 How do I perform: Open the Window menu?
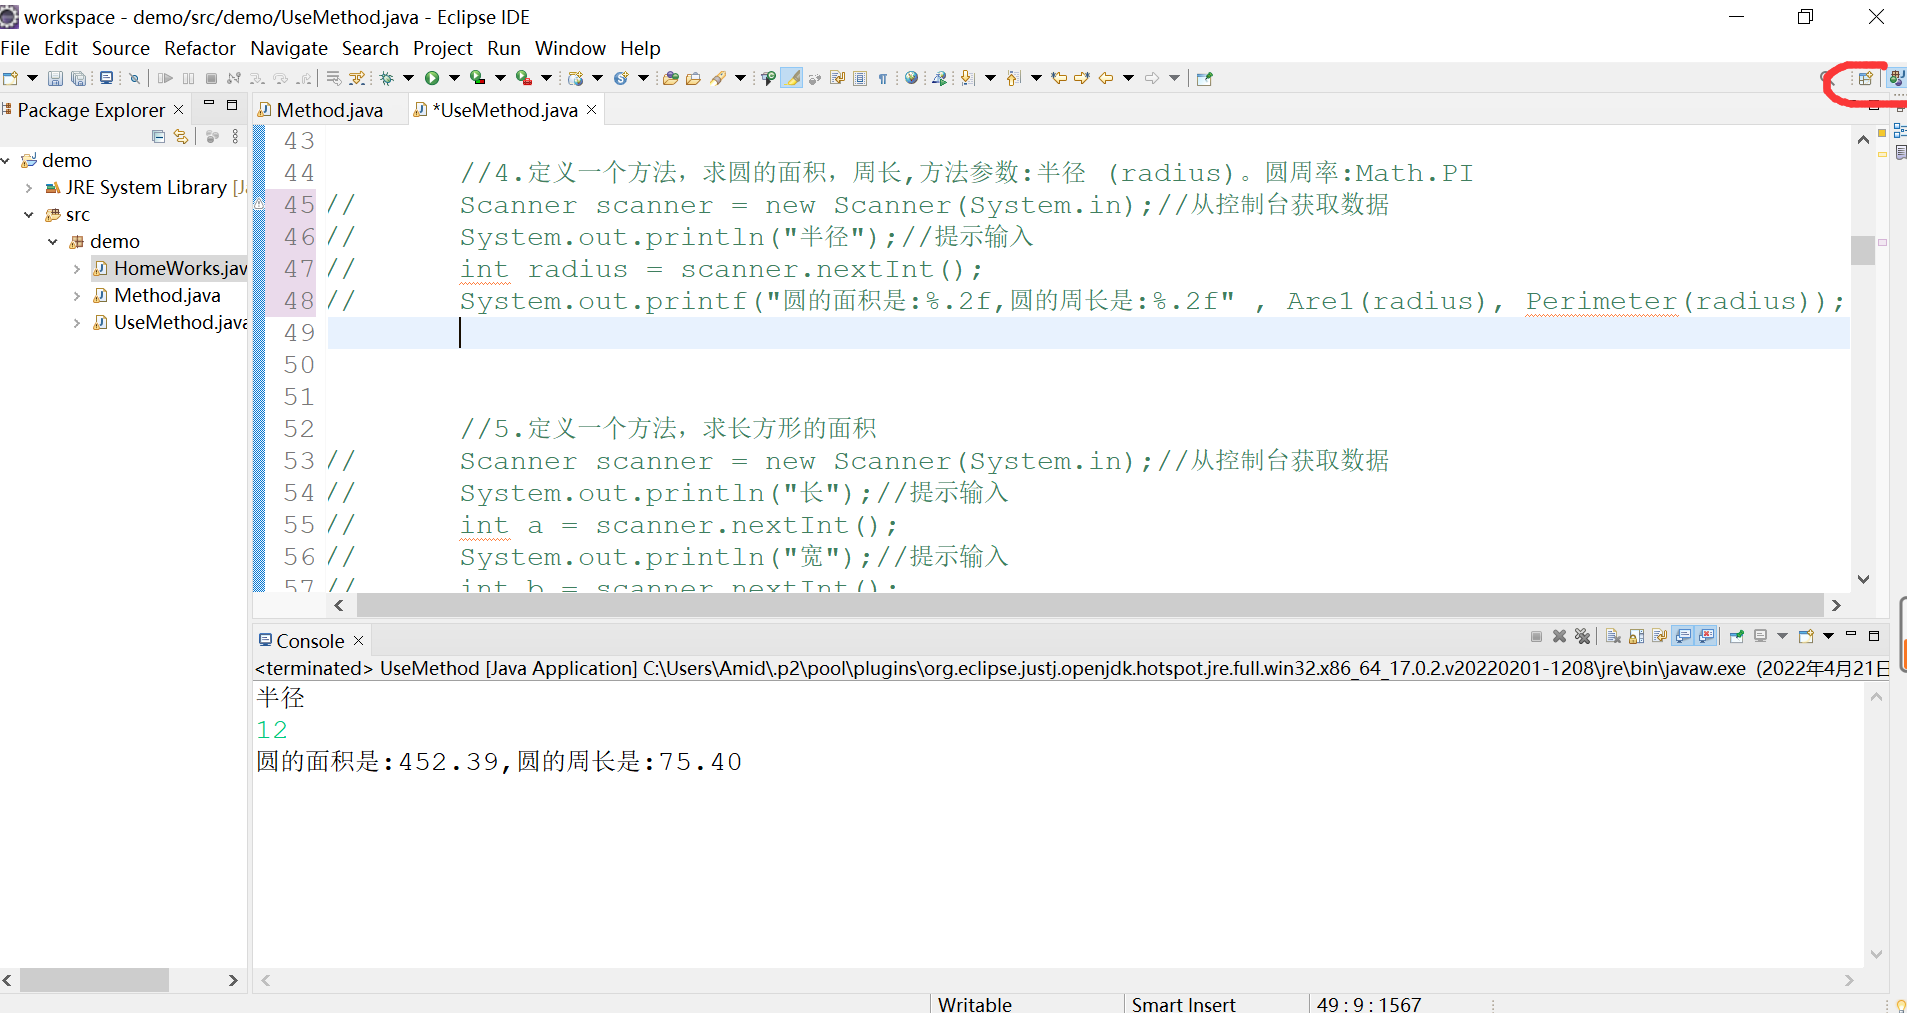(570, 48)
